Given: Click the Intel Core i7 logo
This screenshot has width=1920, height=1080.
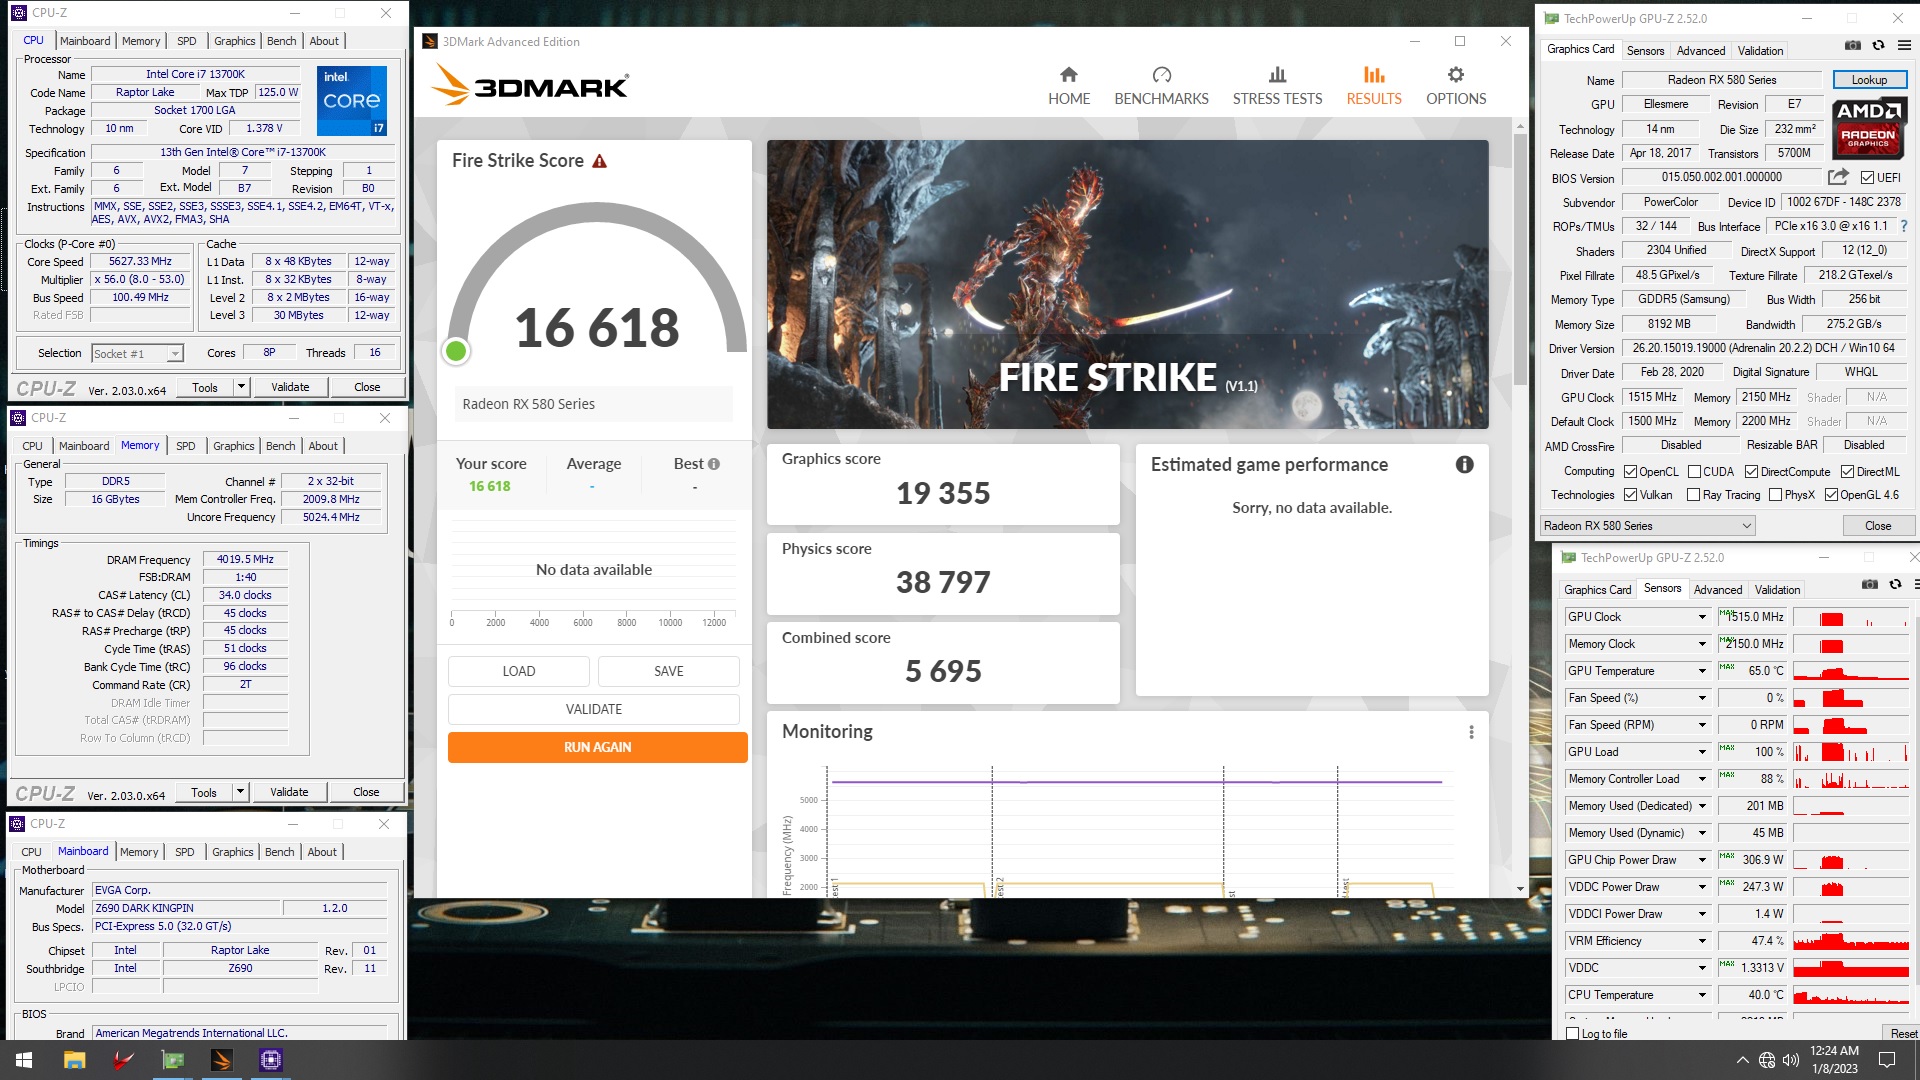Looking at the screenshot, I should coord(352,101).
